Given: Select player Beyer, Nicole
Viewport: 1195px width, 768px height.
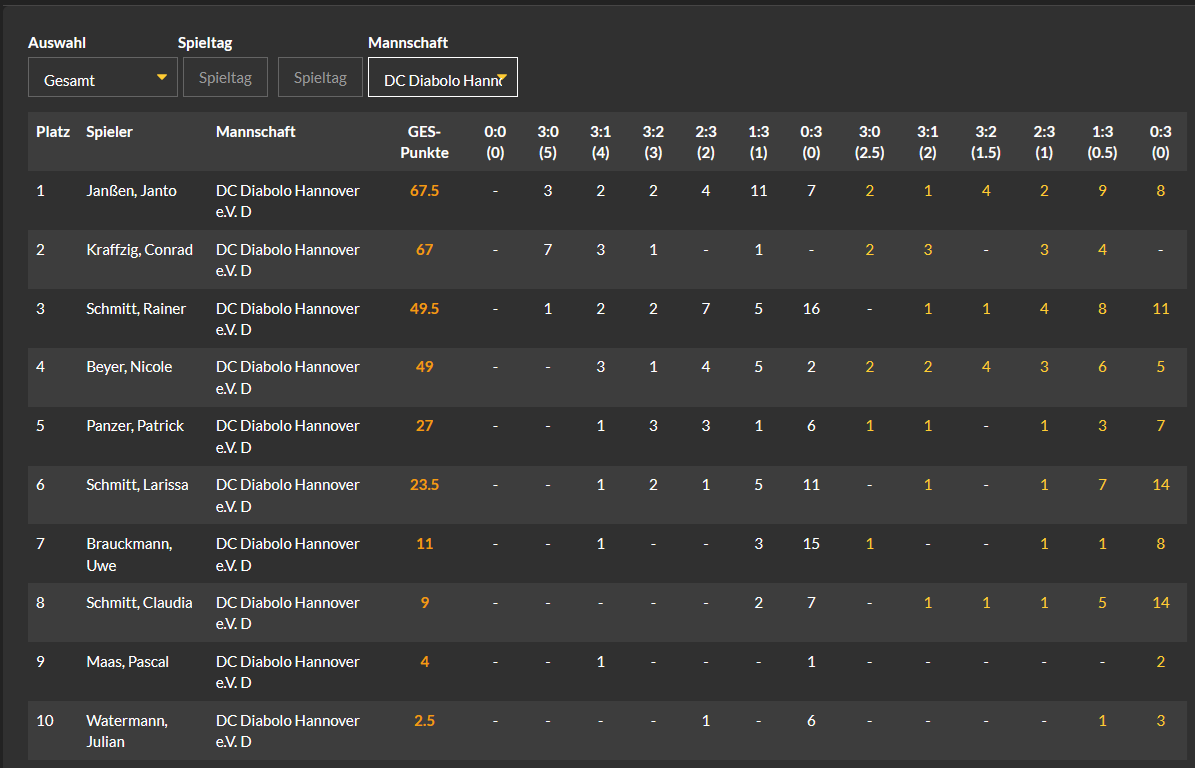Looking at the screenshot, I should [129, 367].
